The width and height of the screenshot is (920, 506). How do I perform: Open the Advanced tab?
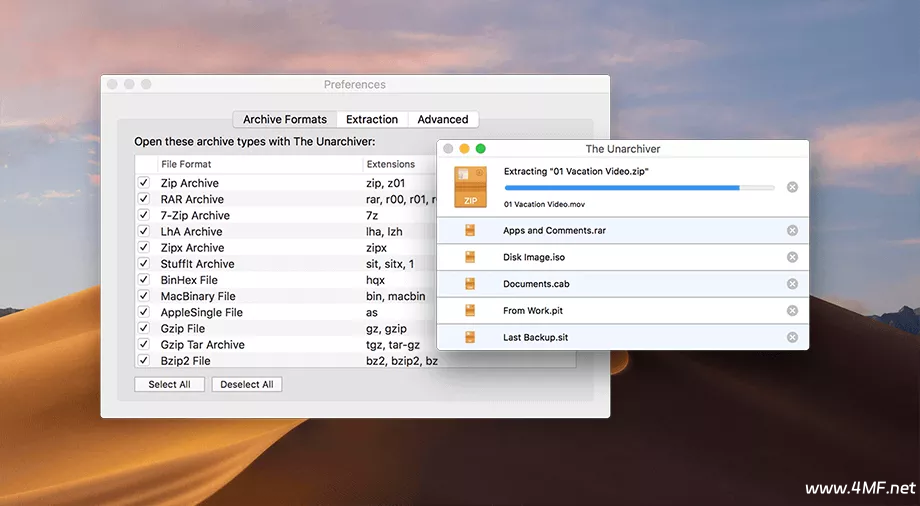[443, 119]
